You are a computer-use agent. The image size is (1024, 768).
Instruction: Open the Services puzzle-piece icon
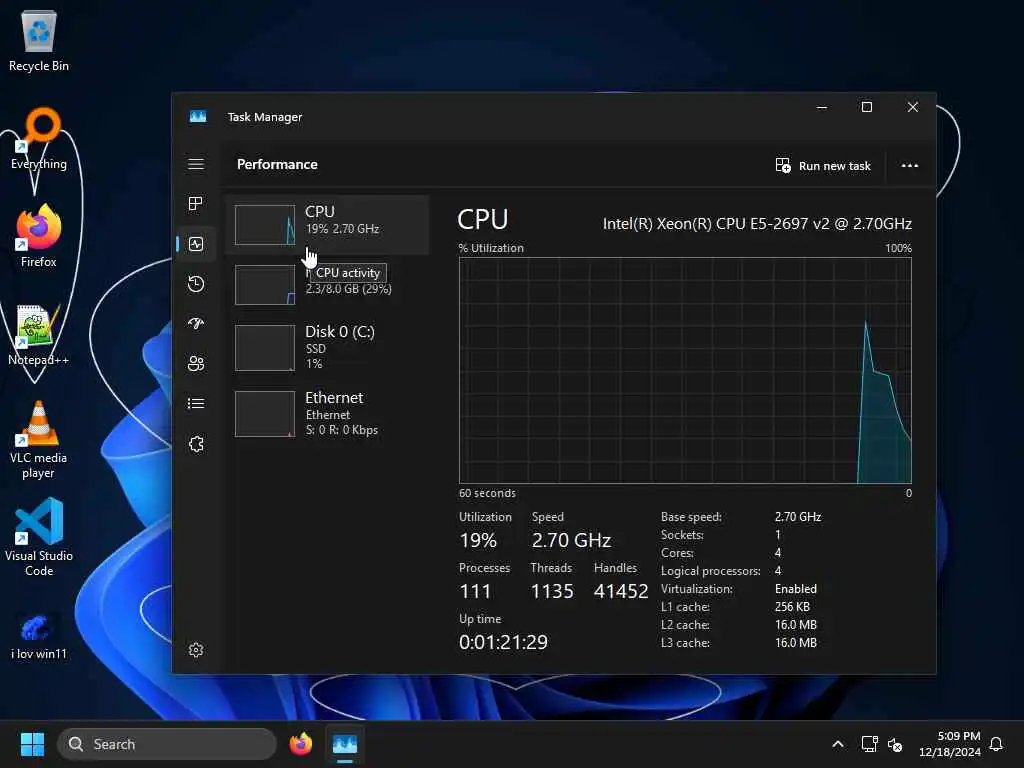click(196, 444)
